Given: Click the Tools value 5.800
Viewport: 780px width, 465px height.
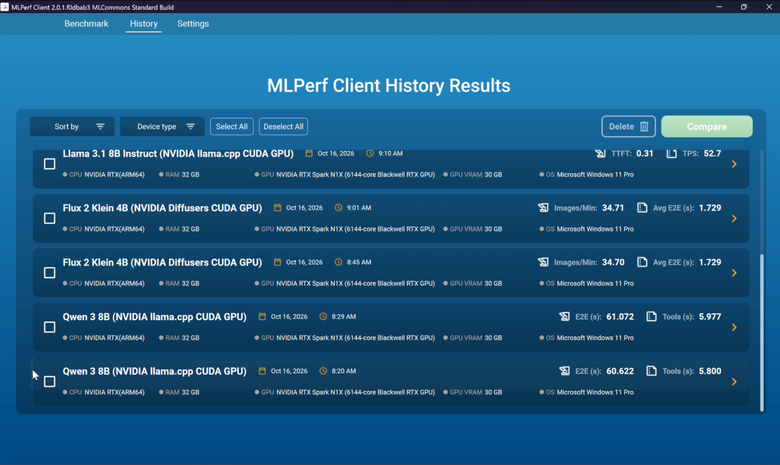Looking at the screenshot, I should tap(710, 371).
